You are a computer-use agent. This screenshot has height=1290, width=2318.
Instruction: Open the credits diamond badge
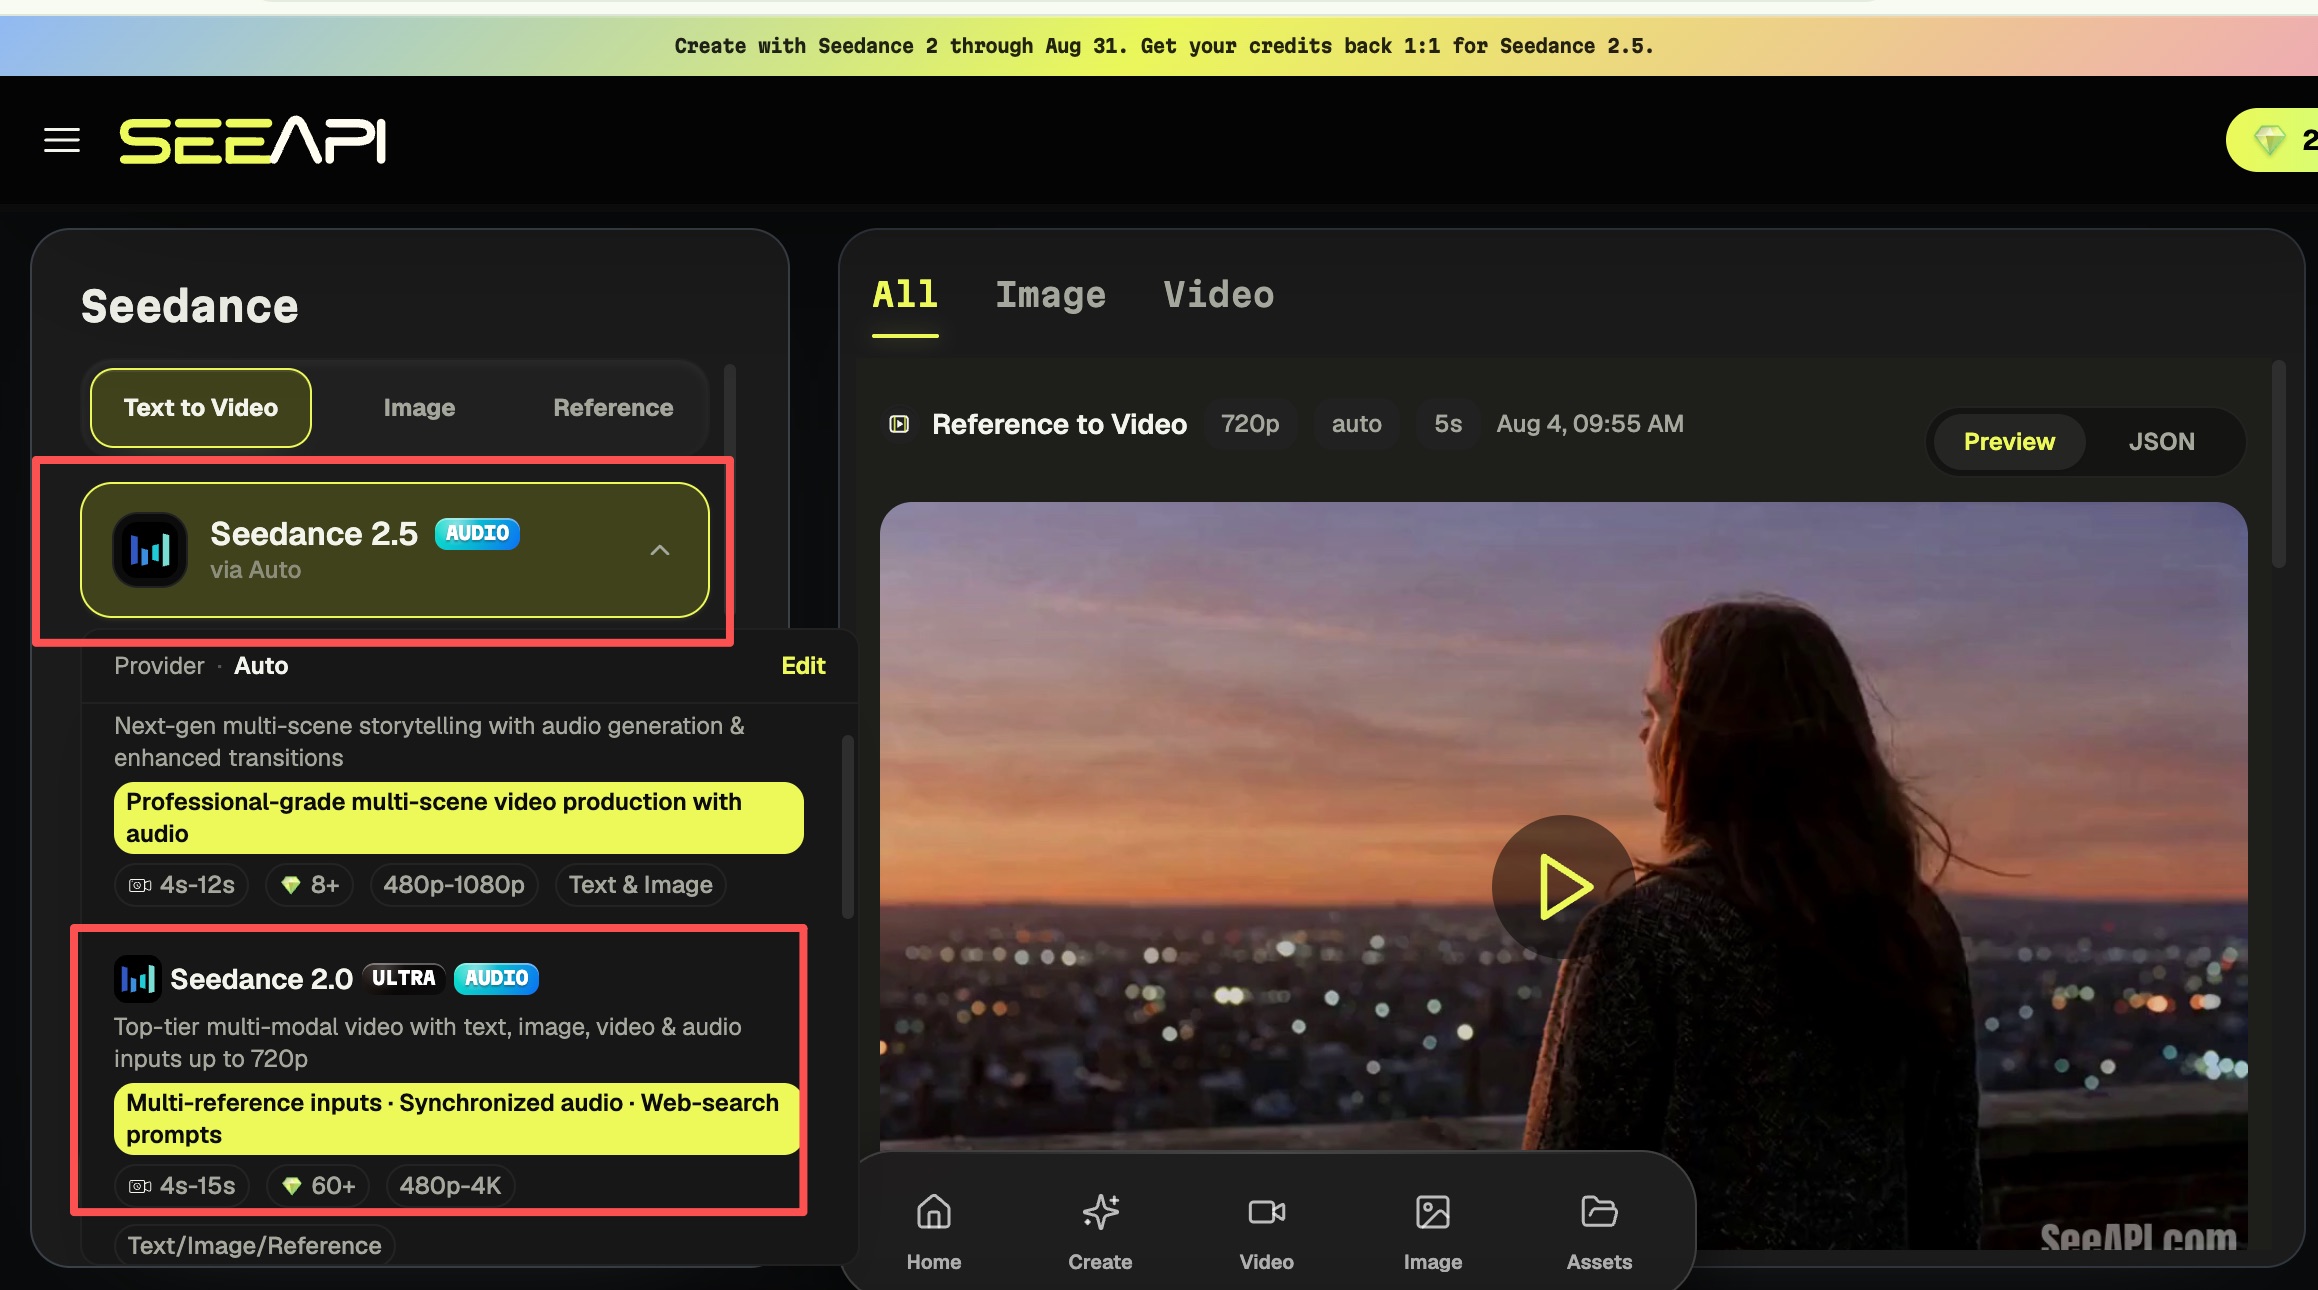tap(2272, 140)
